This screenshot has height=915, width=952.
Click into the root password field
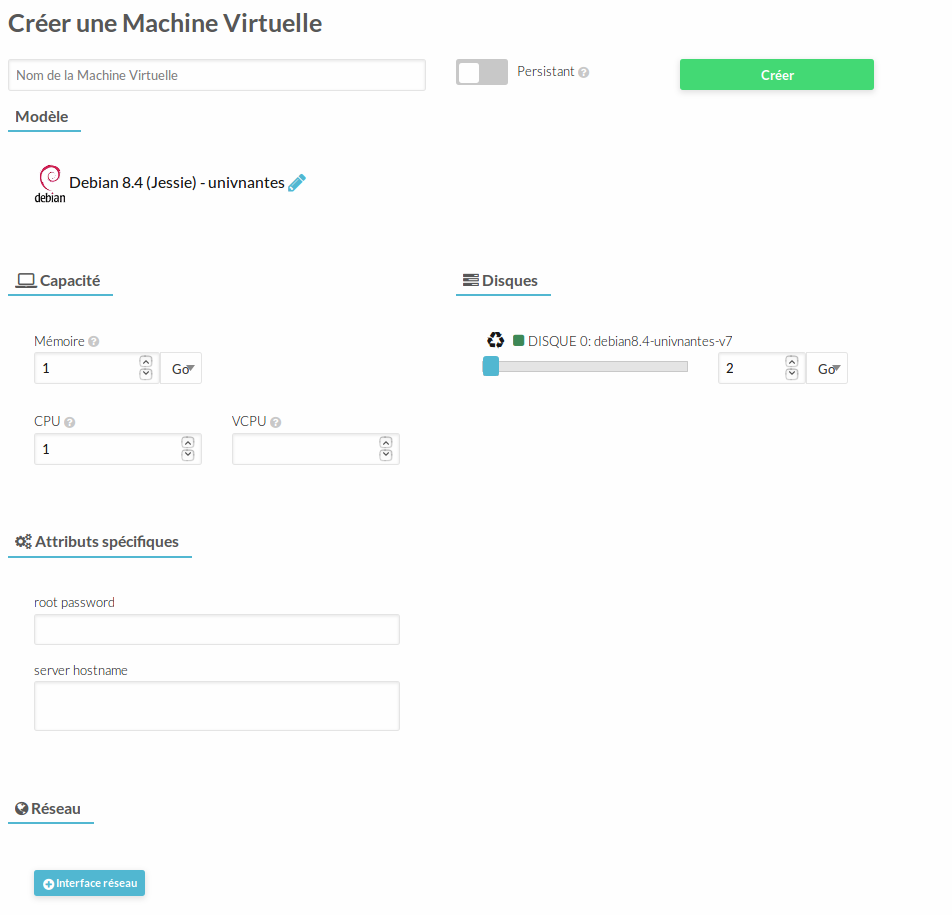tap(217, 630)
